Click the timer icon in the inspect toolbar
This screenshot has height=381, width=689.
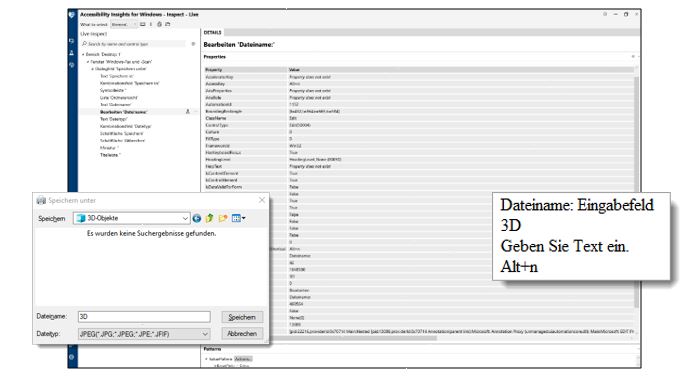click(160, 25)
